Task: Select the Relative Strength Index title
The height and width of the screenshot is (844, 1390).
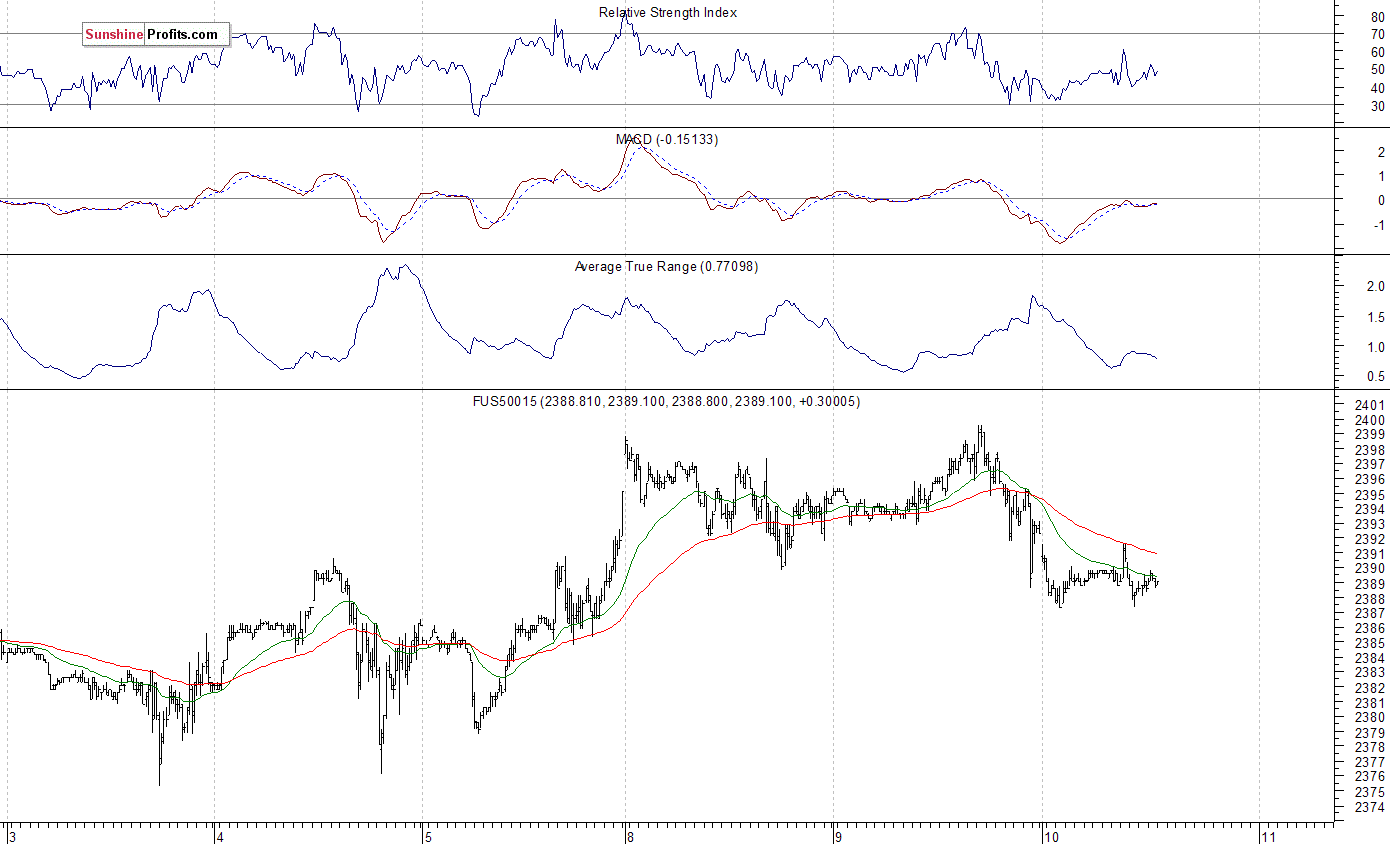Action: coord(668,13)
